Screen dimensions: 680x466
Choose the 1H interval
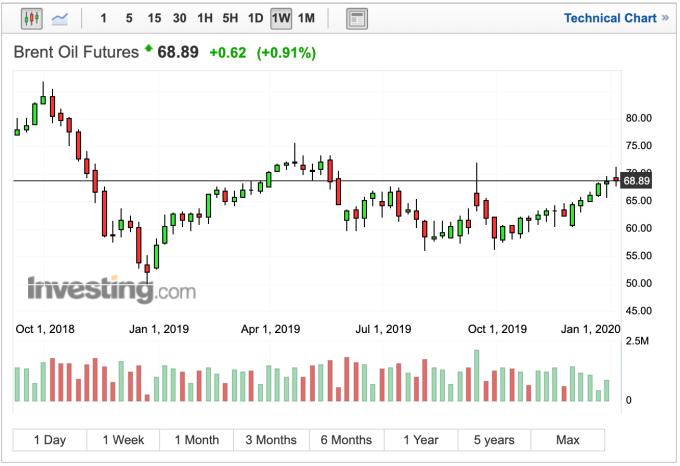[205, 18]
